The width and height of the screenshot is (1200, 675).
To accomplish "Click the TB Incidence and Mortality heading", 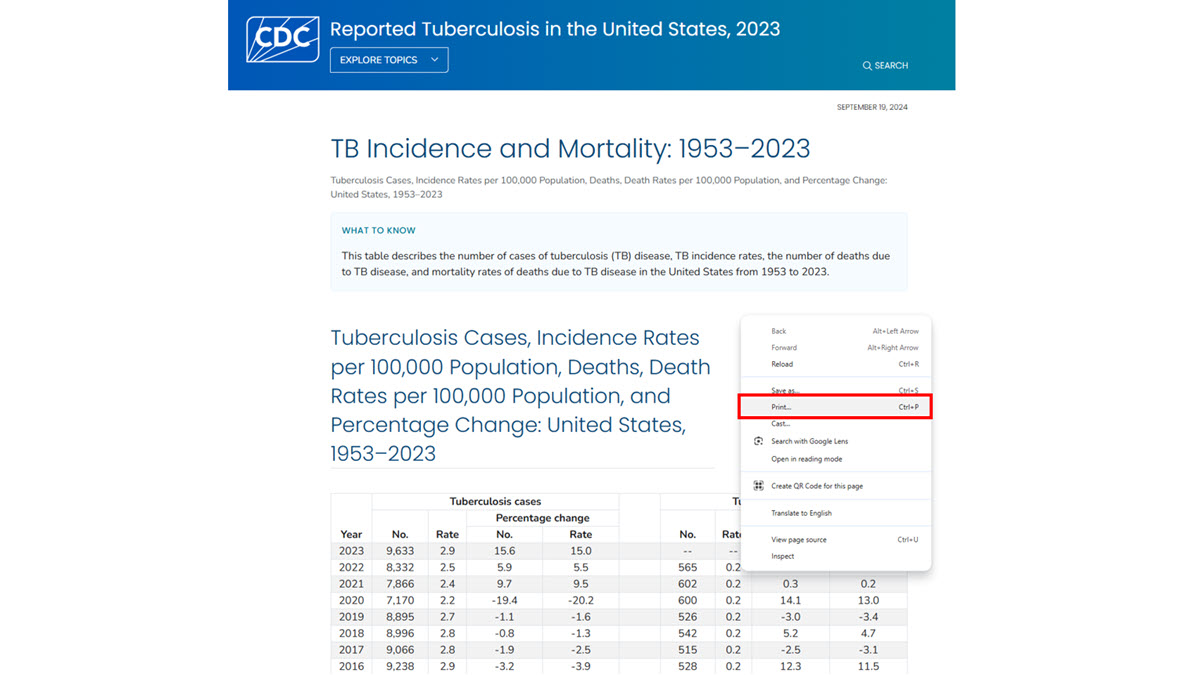I will coord(570,149).
